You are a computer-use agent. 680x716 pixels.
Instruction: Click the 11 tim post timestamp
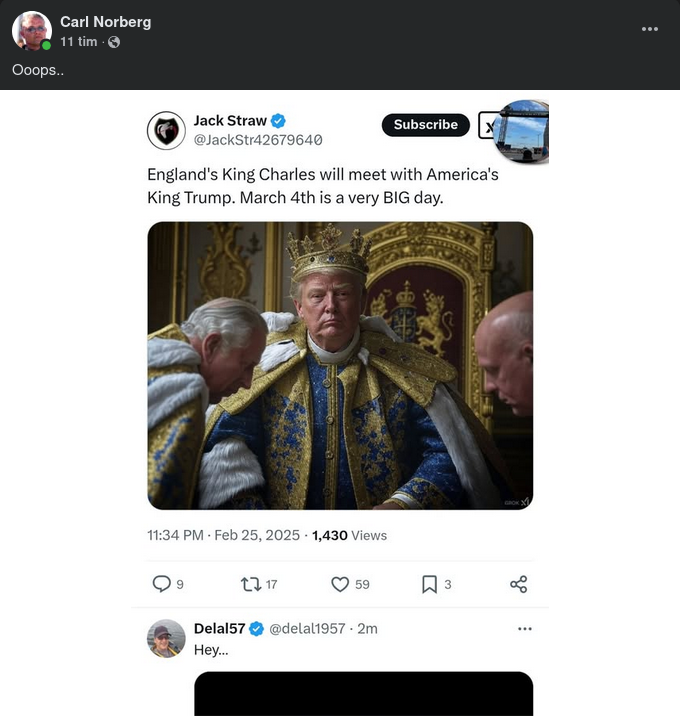point(79,42)
